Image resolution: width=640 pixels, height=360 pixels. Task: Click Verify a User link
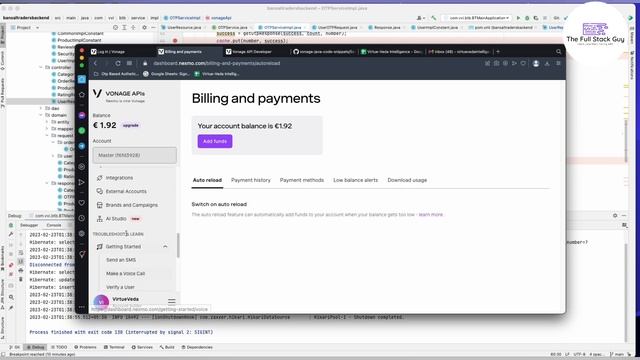click(120, 287)
